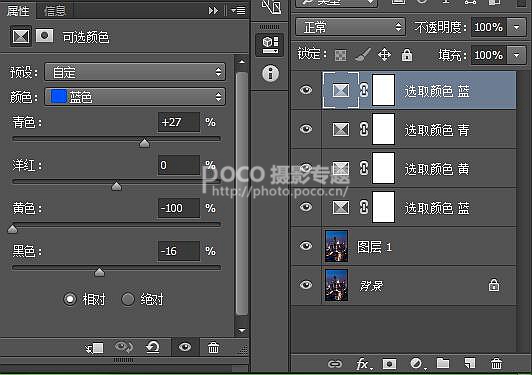Screen dimensions: 532x375
Task: Click the 青色 slider handle
Action: click(x=145, y=143)
